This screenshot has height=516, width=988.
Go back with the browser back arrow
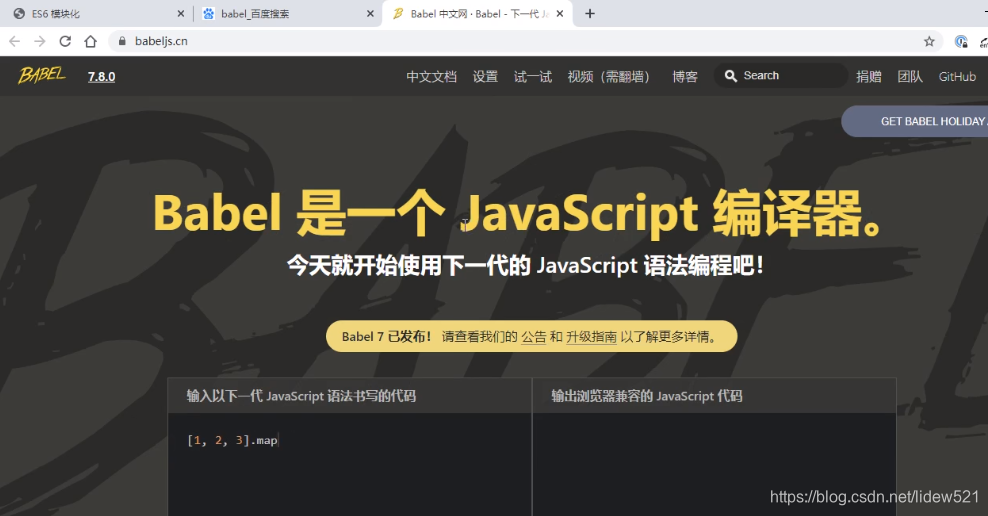click(14, 41)
